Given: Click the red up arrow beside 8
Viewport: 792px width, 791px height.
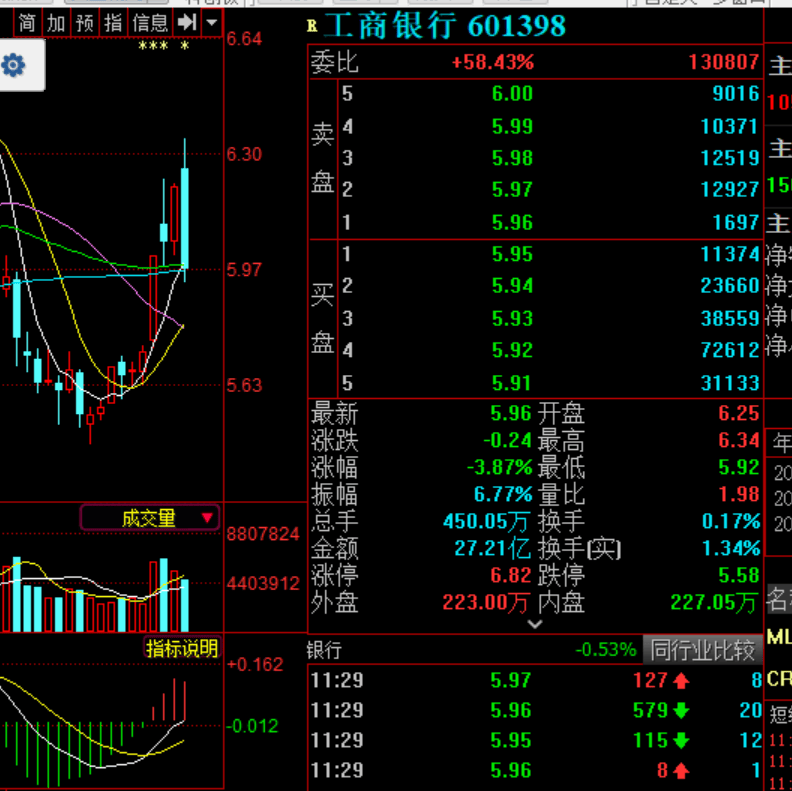Looking at the screenshot, I should [681, 770].
